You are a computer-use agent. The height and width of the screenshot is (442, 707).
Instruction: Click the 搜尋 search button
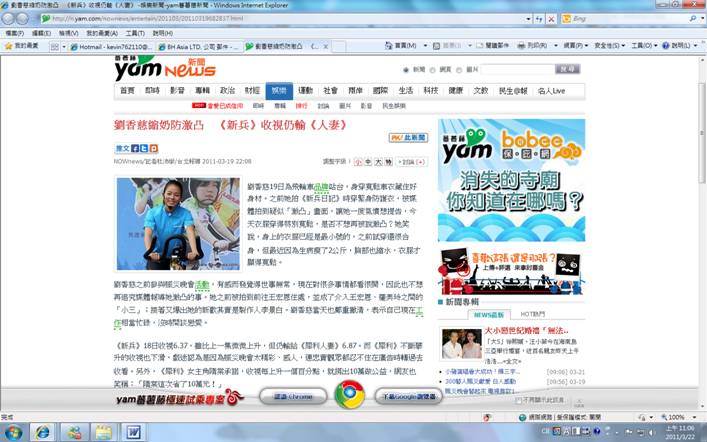[x=568, y=69]
